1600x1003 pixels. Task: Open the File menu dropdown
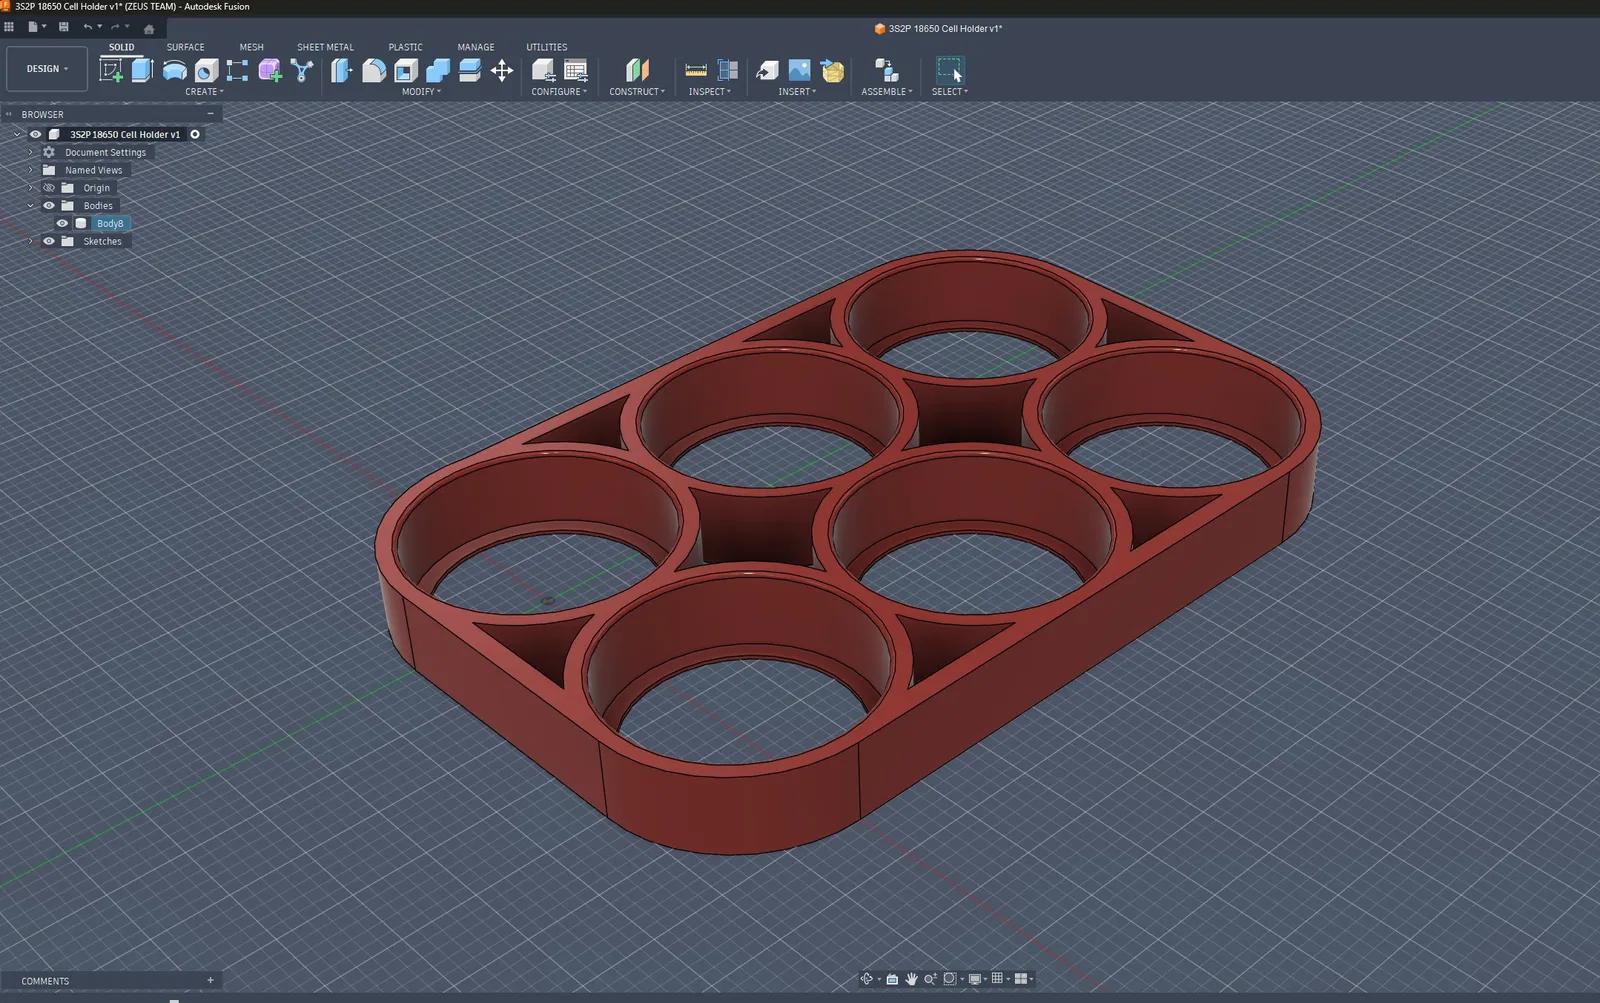pyautogui.click(x=37, y=27)
